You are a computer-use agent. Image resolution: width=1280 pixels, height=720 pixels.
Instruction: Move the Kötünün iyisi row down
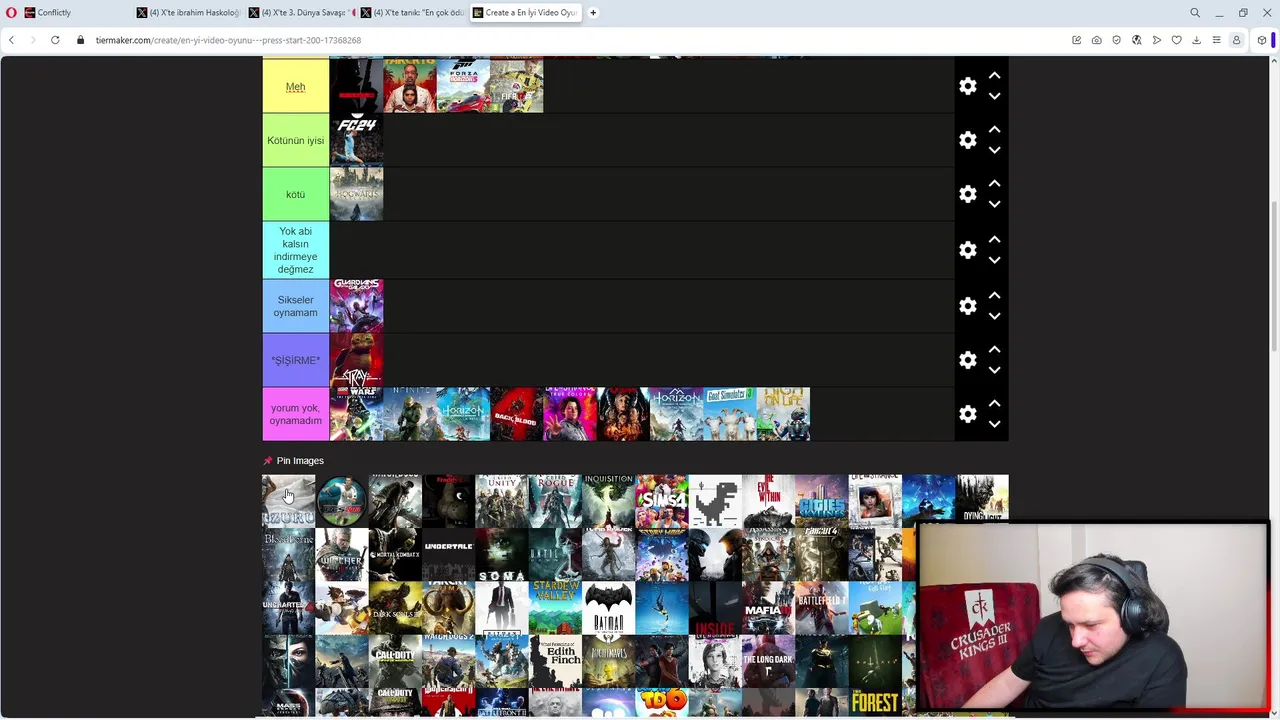point(994,150)
